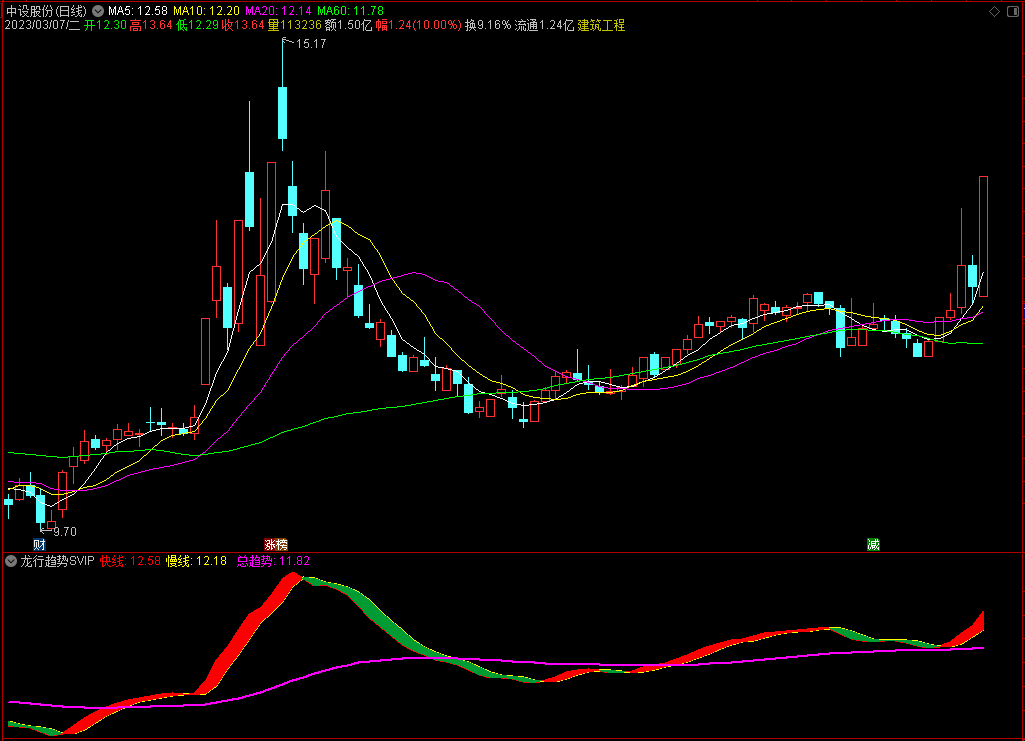The width and height of the screenshot is (1025, 741).
Task: Click the 快线: 12.58 indicator label
Action: pos(130,561)
